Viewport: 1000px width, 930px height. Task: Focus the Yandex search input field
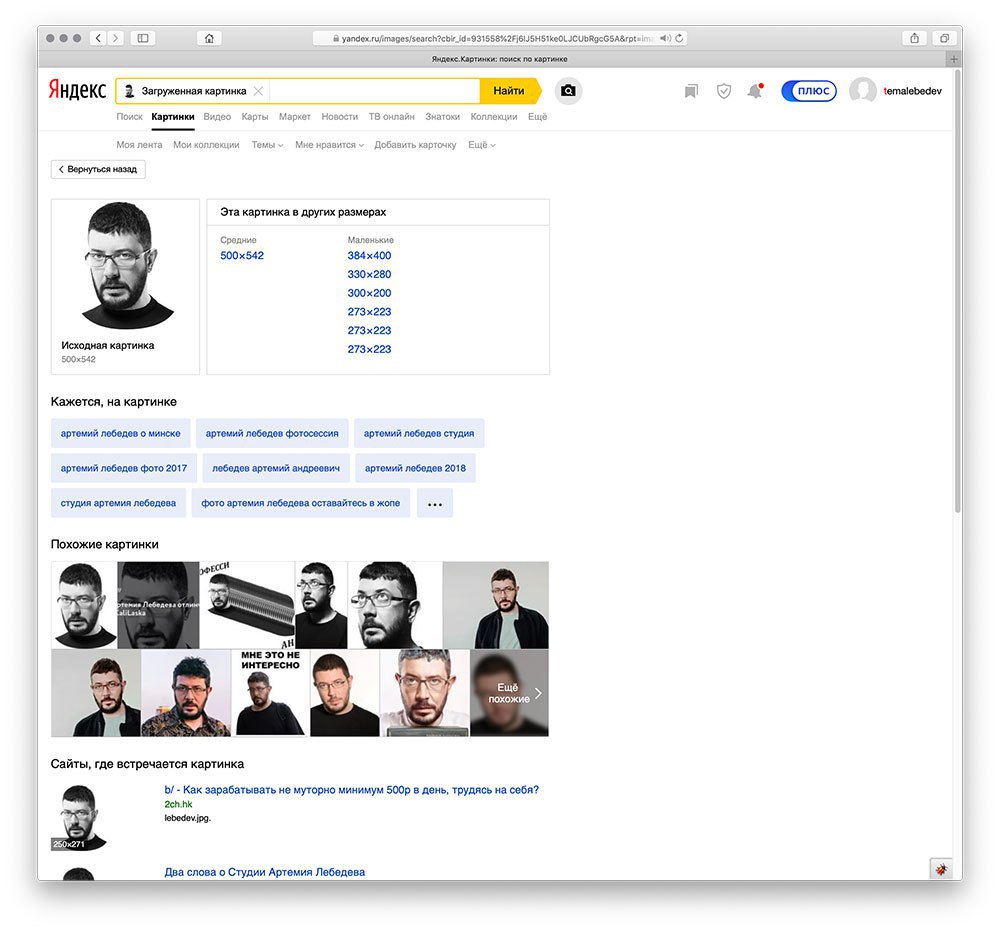tap(374, 91)
